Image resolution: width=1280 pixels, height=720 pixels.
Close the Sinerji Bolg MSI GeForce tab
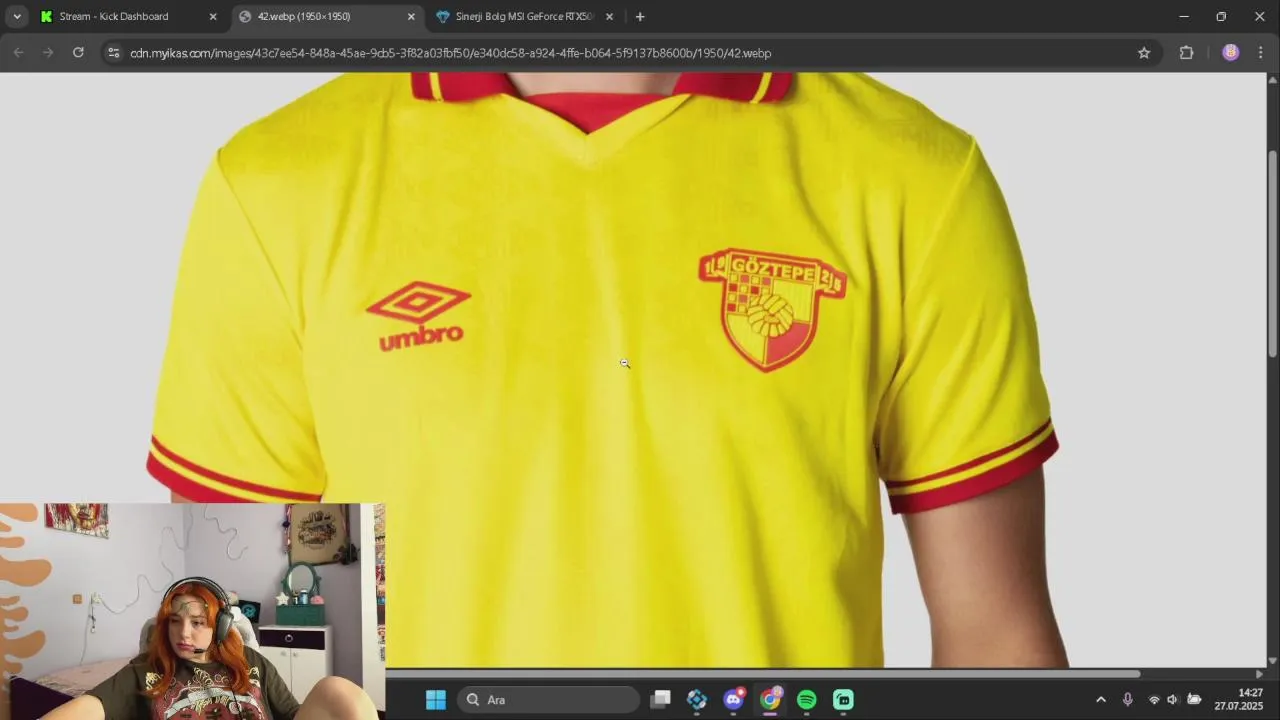click(610, 17)
